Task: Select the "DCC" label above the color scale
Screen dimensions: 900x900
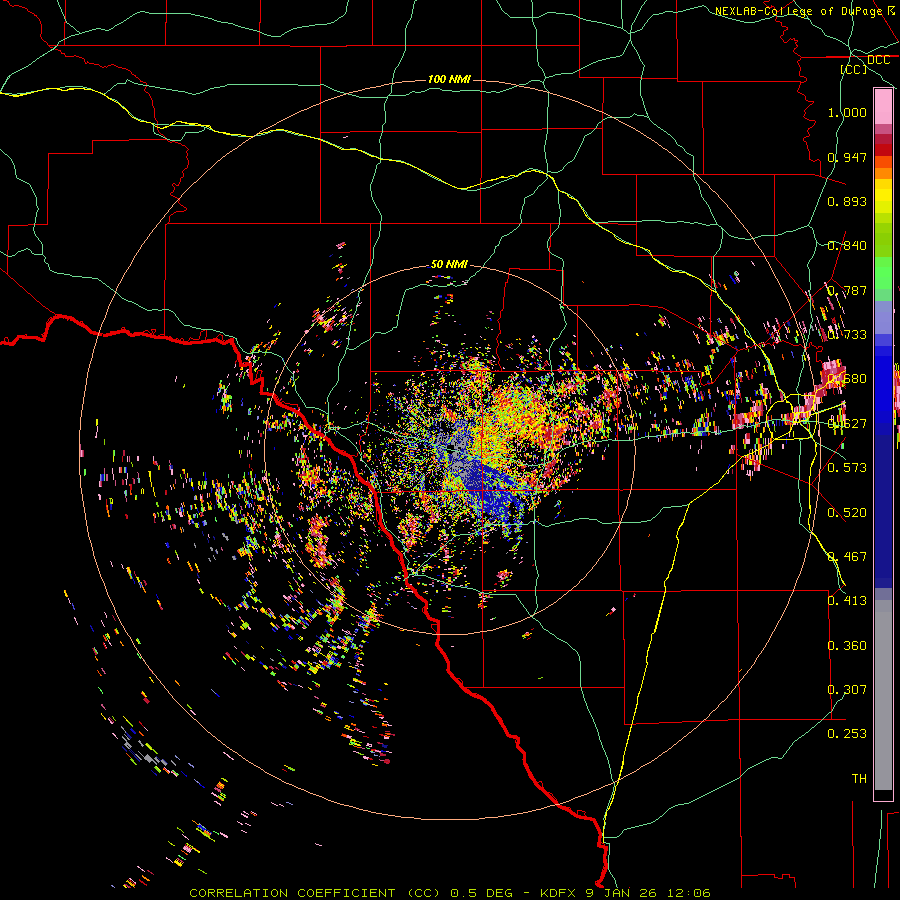Action: pos(878,60)
